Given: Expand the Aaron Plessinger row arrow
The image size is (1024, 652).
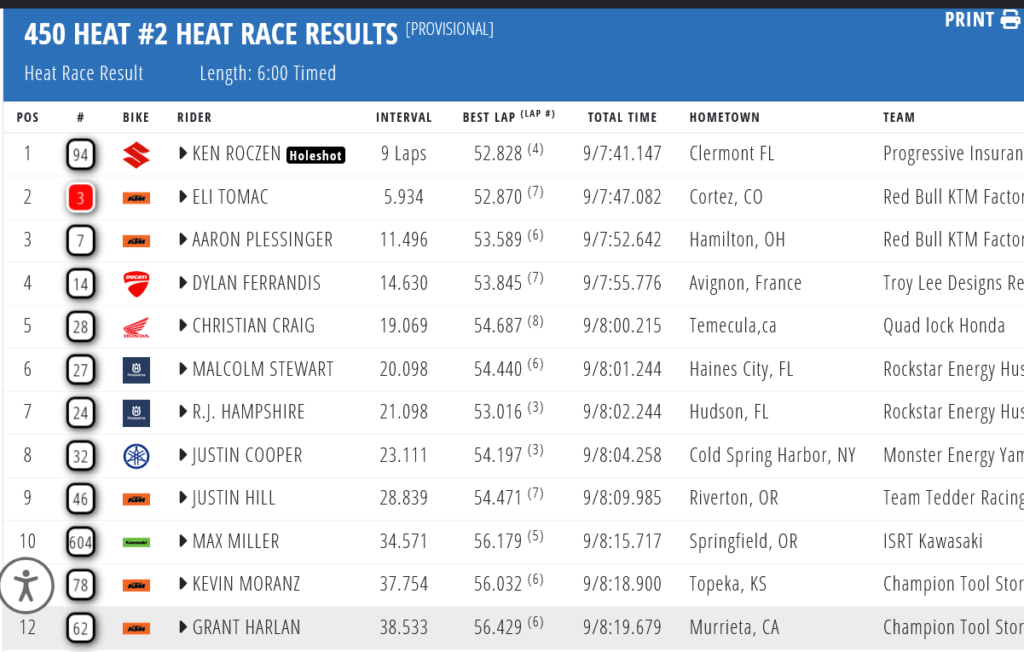Looking at the screenshot, I should click(x=183, y=240).
